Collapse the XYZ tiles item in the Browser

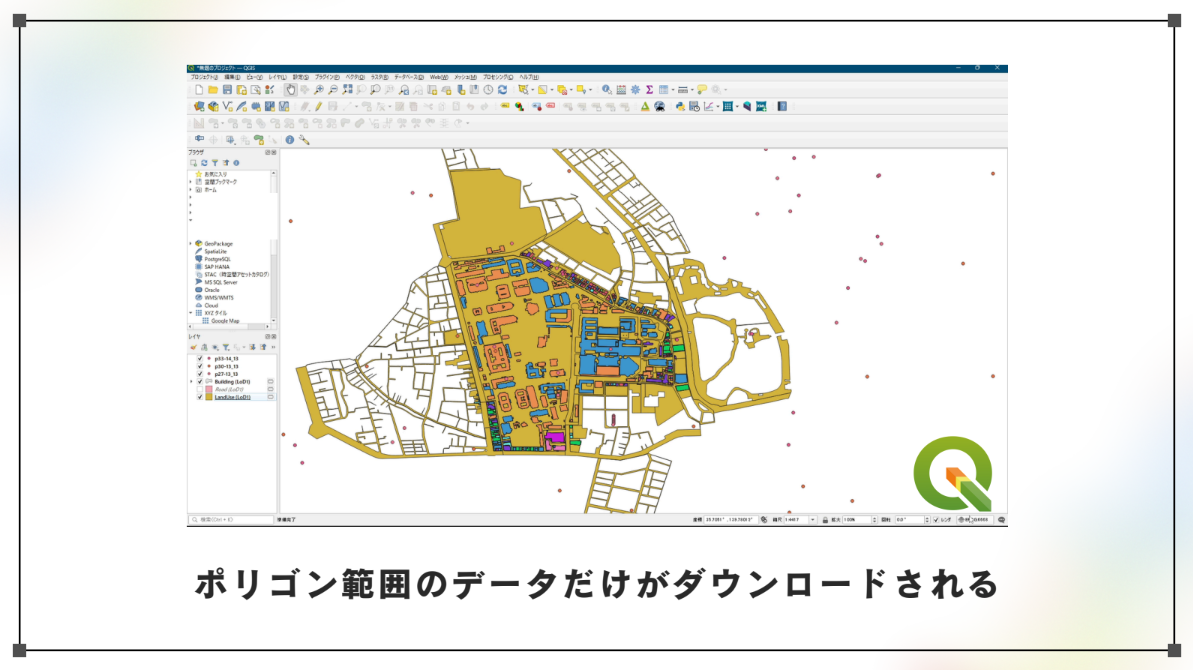coord(190,313)
